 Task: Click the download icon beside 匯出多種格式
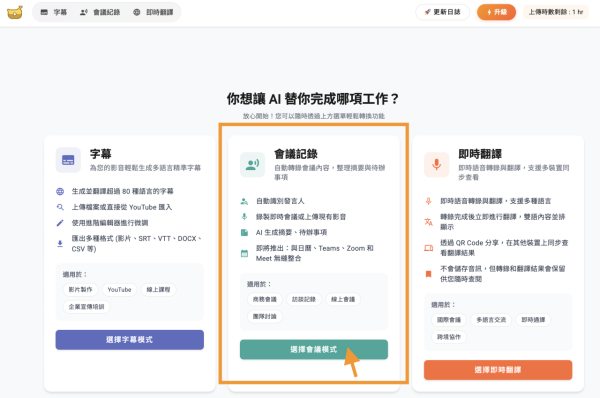60,243
